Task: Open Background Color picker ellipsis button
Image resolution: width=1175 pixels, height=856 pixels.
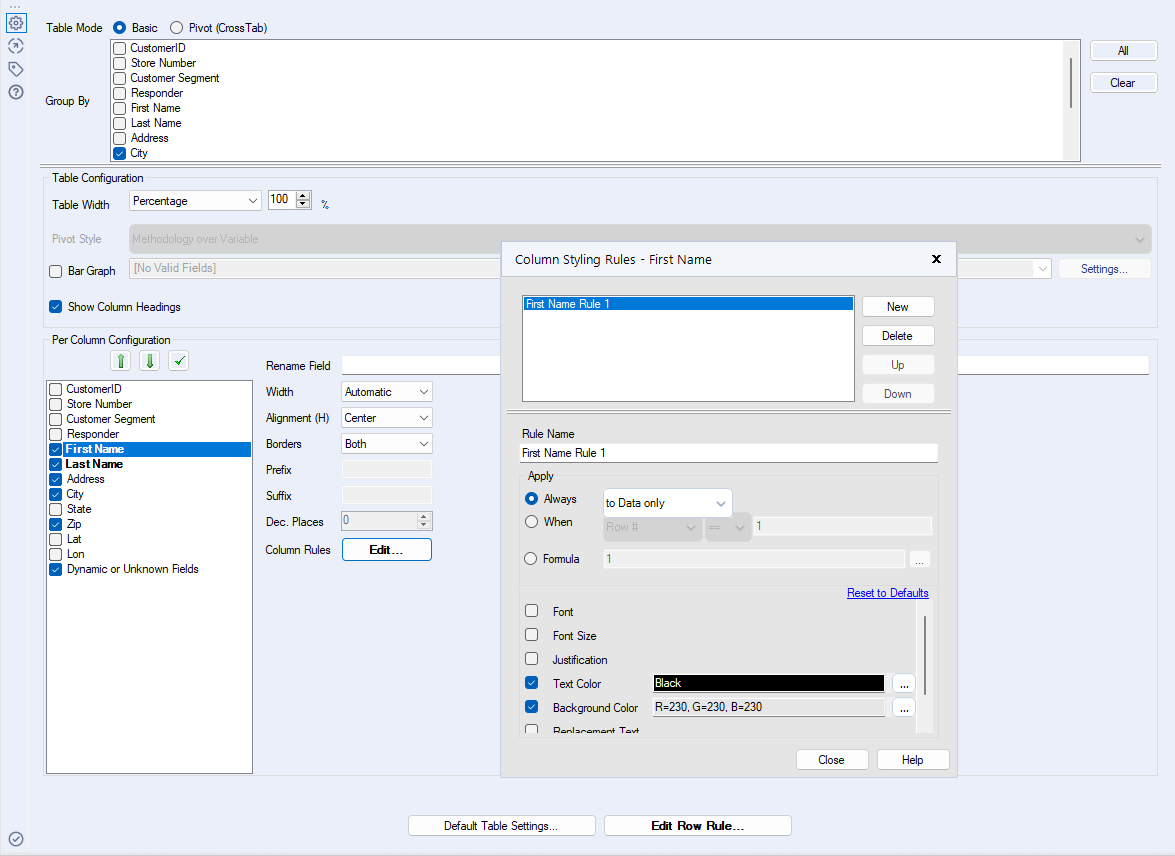Action: 904,708
